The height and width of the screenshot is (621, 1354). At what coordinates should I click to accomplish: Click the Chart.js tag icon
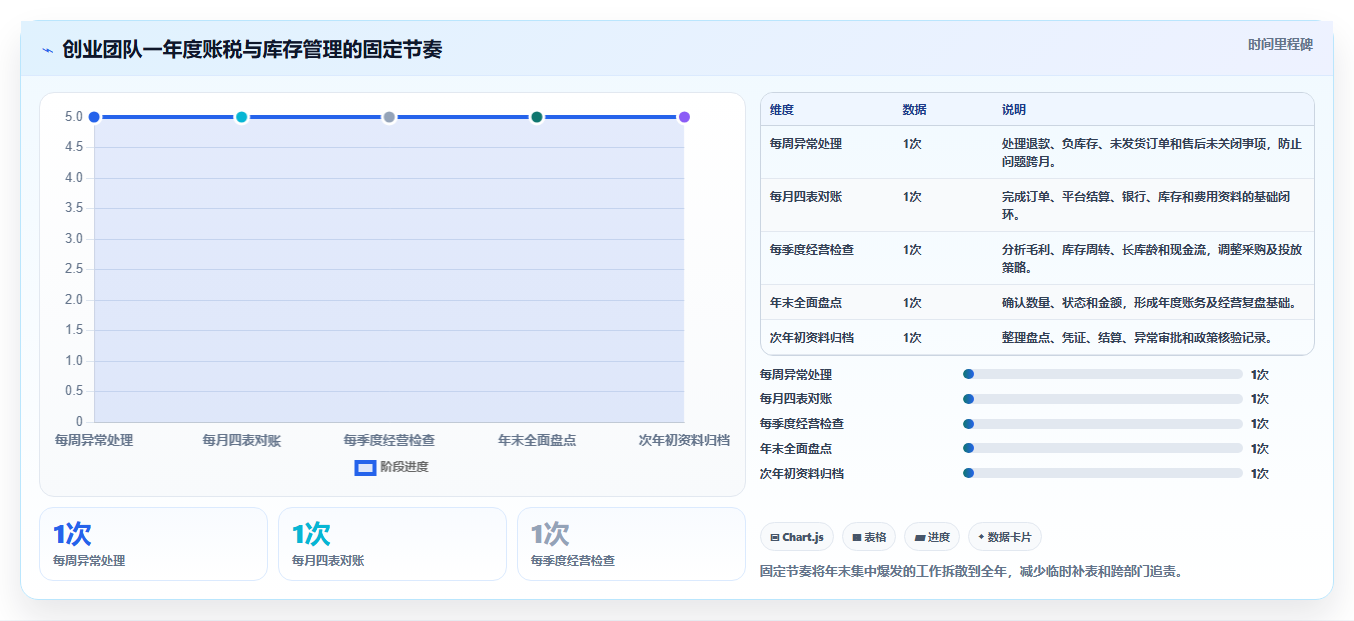click(775, 537)
